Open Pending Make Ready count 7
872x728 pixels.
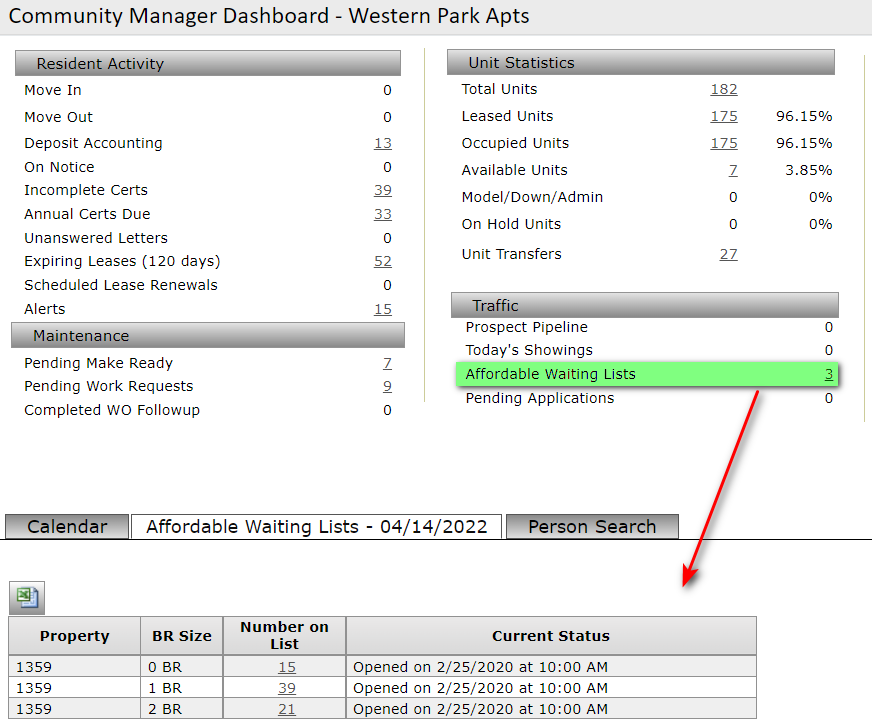pyautogui.click(x=387, y=363)
